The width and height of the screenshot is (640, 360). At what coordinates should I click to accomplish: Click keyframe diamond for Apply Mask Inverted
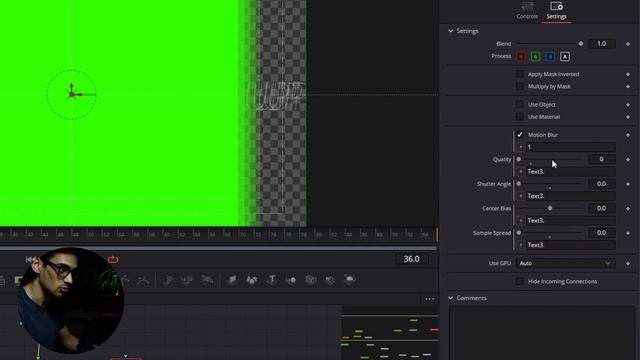tap(628, 74)
